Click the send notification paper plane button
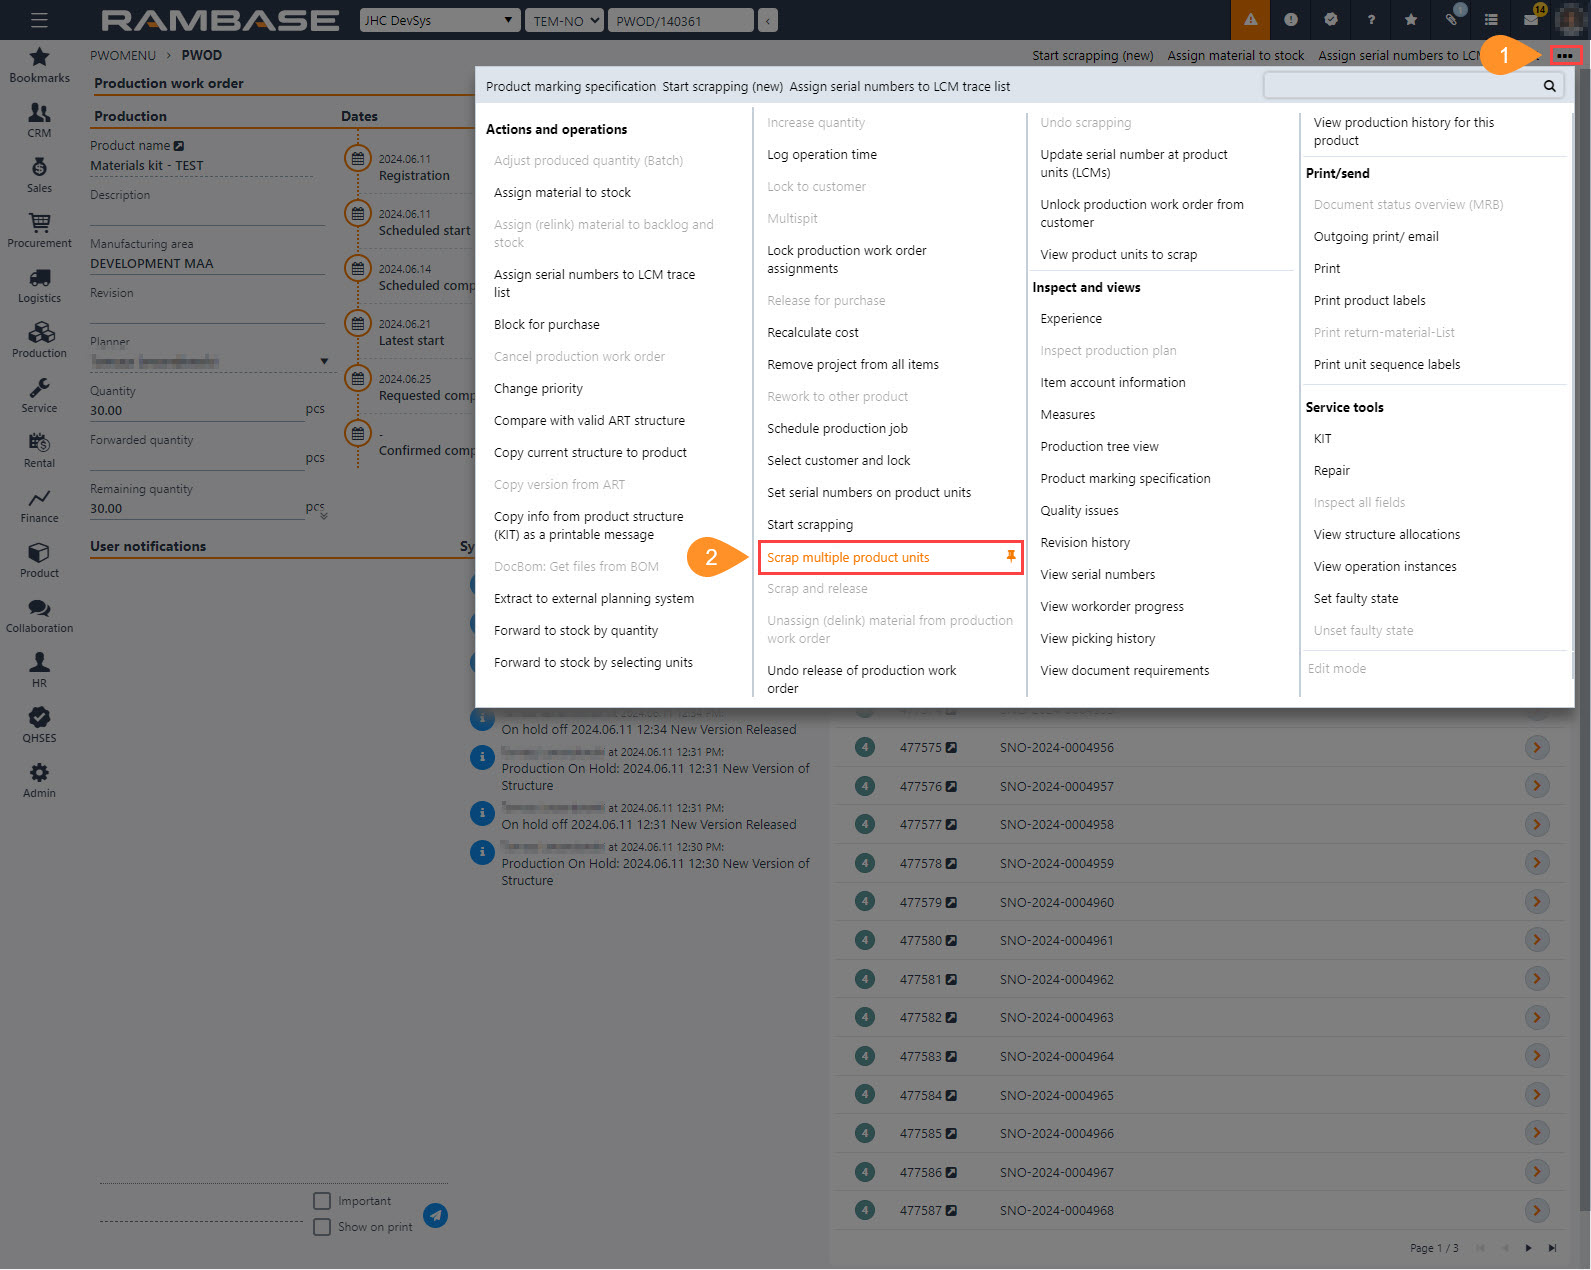 435,1215
